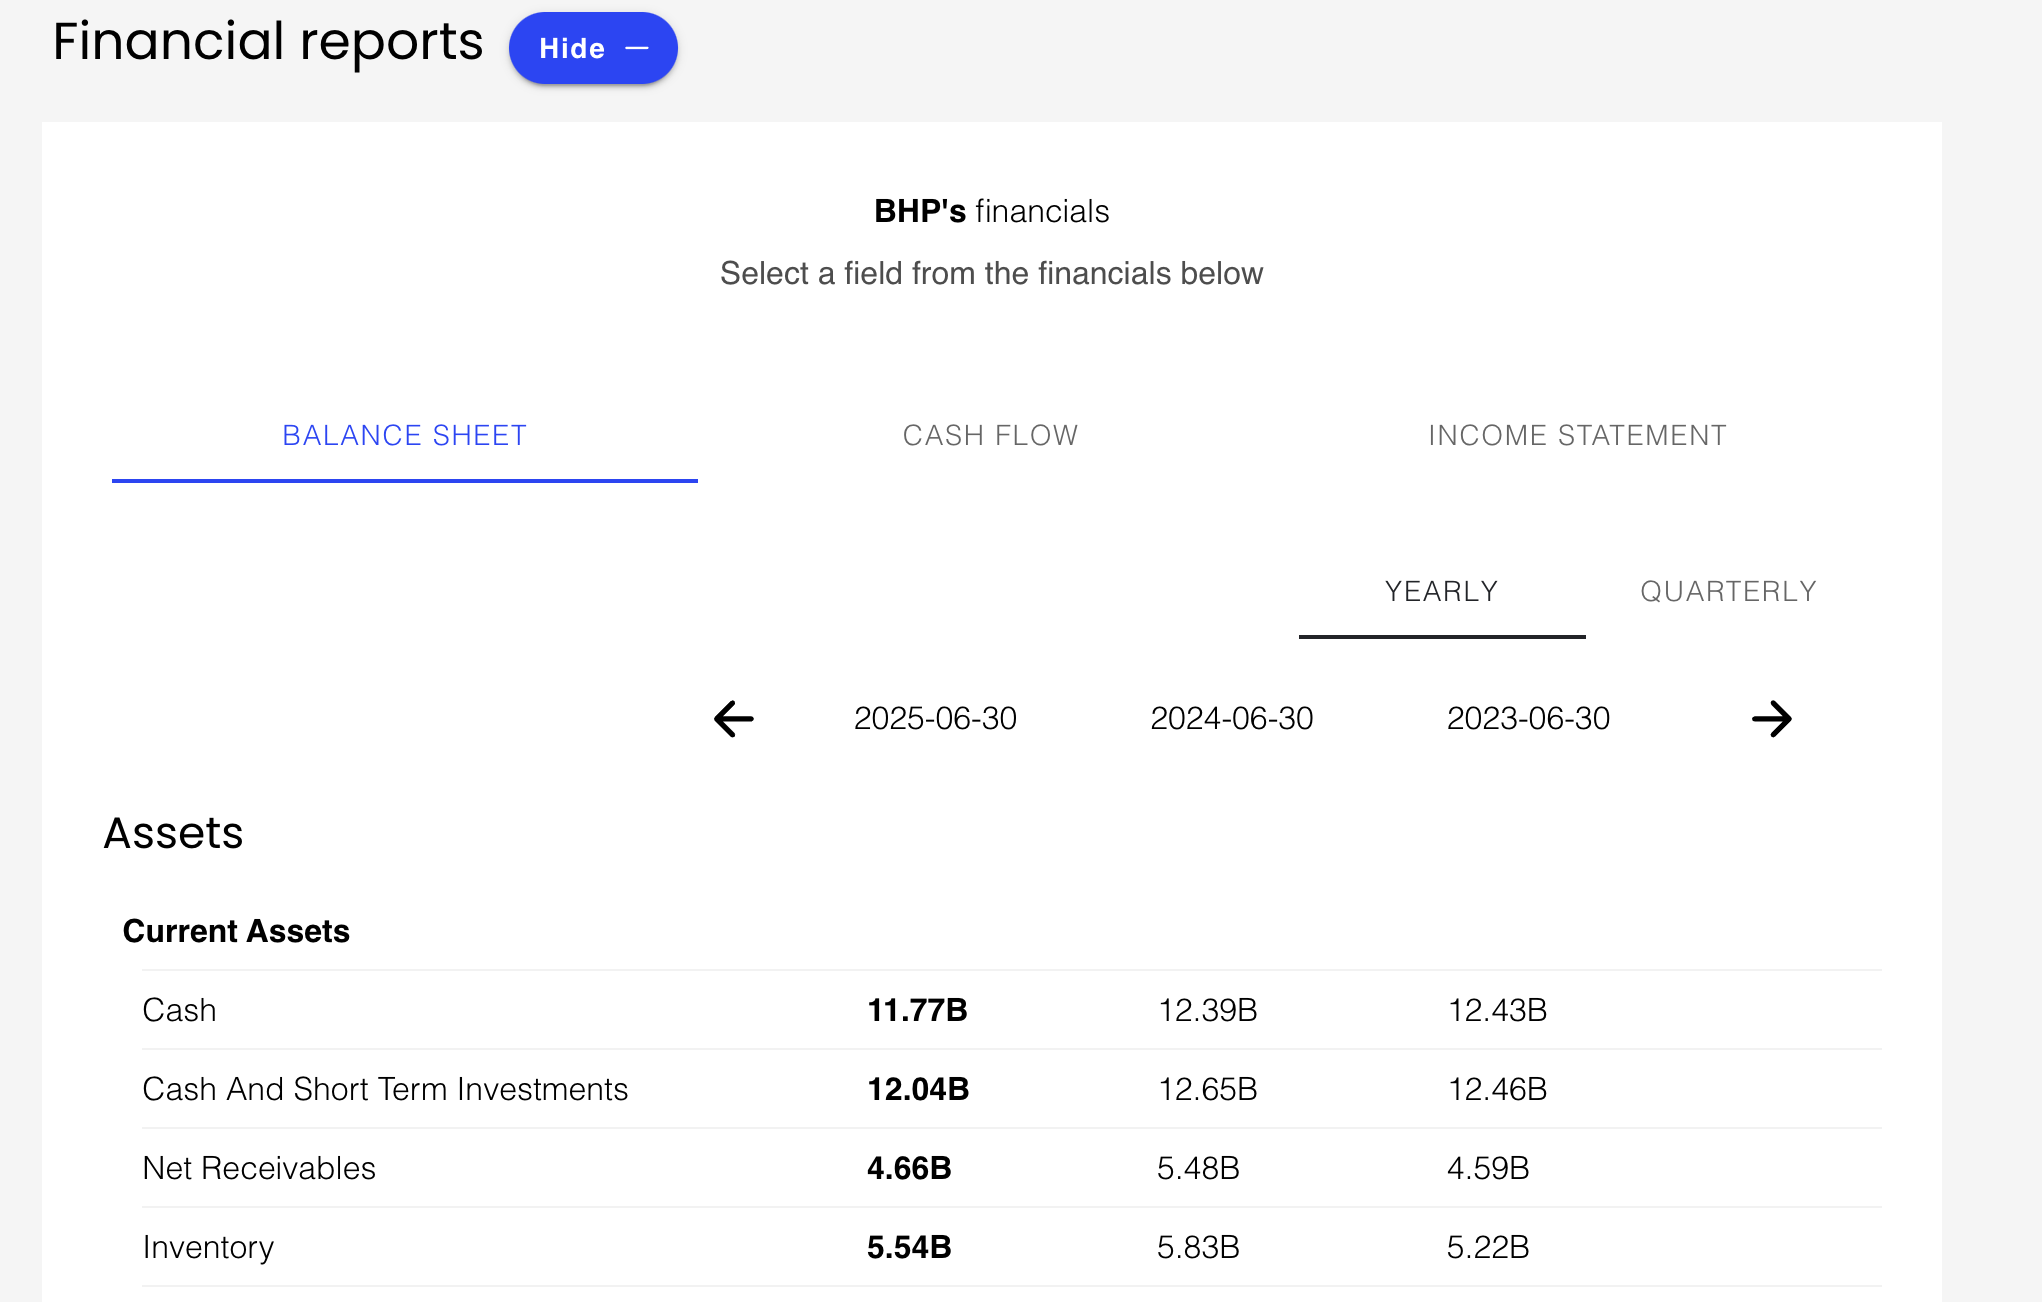Select the 11.77B Cash value for 2025
The width and height of the screenshot is (2042, 1302).
[917, 1010]
